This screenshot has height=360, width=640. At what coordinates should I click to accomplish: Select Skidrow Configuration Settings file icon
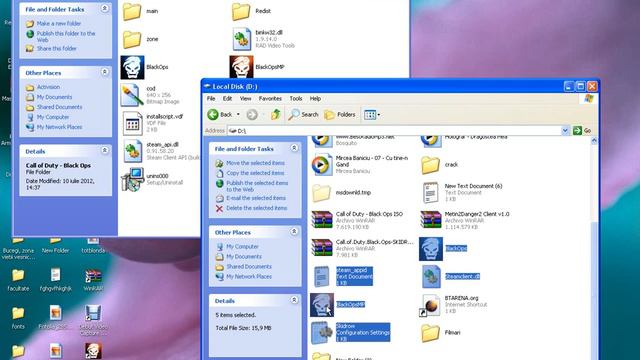coord(322,333)
